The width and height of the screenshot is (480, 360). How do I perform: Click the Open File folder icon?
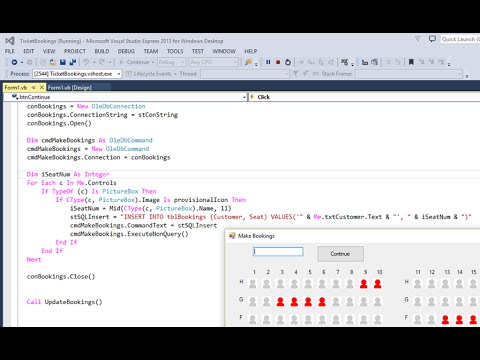[x=53, y=62]
